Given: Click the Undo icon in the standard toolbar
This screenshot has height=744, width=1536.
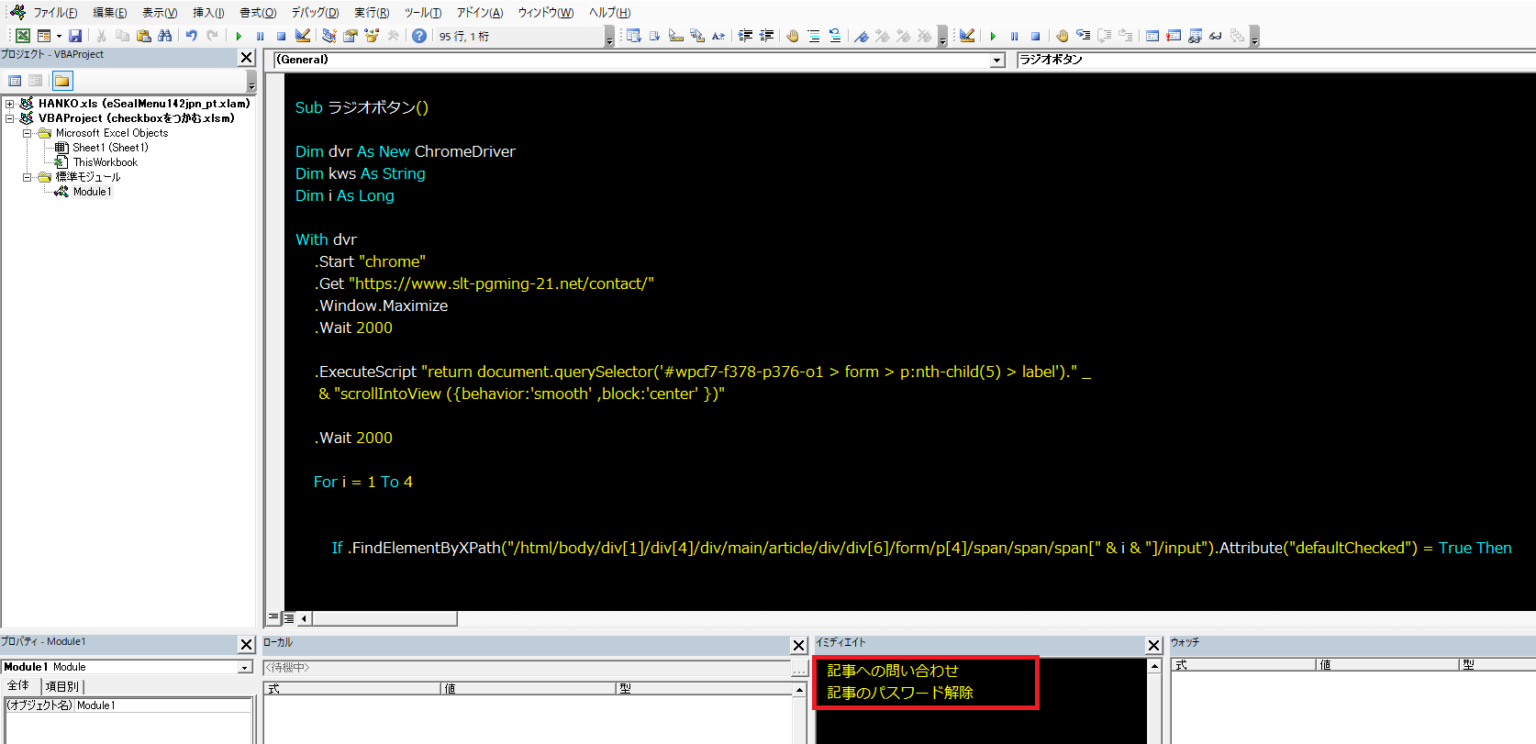Looking at the screenshot, I should pyautogui.click(x=191, y=36).
